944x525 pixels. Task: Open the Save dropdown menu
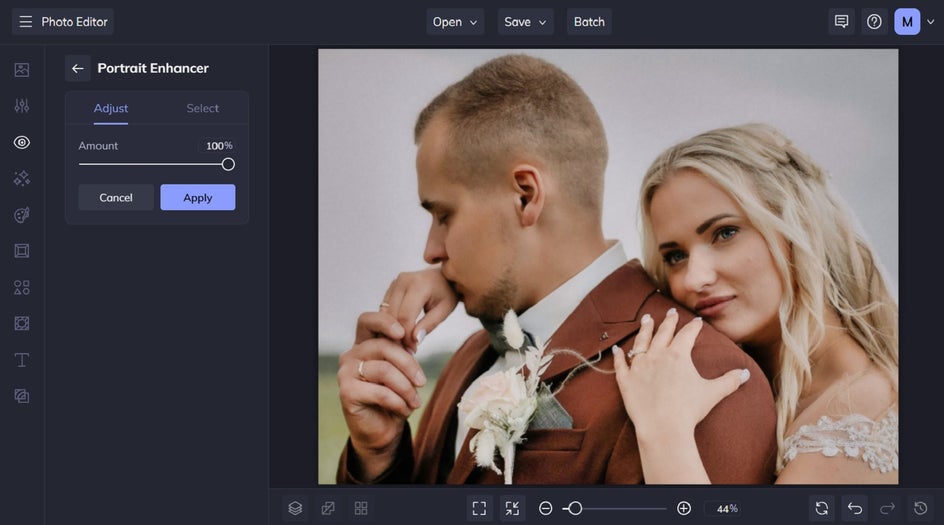click(x=526, y=22)
